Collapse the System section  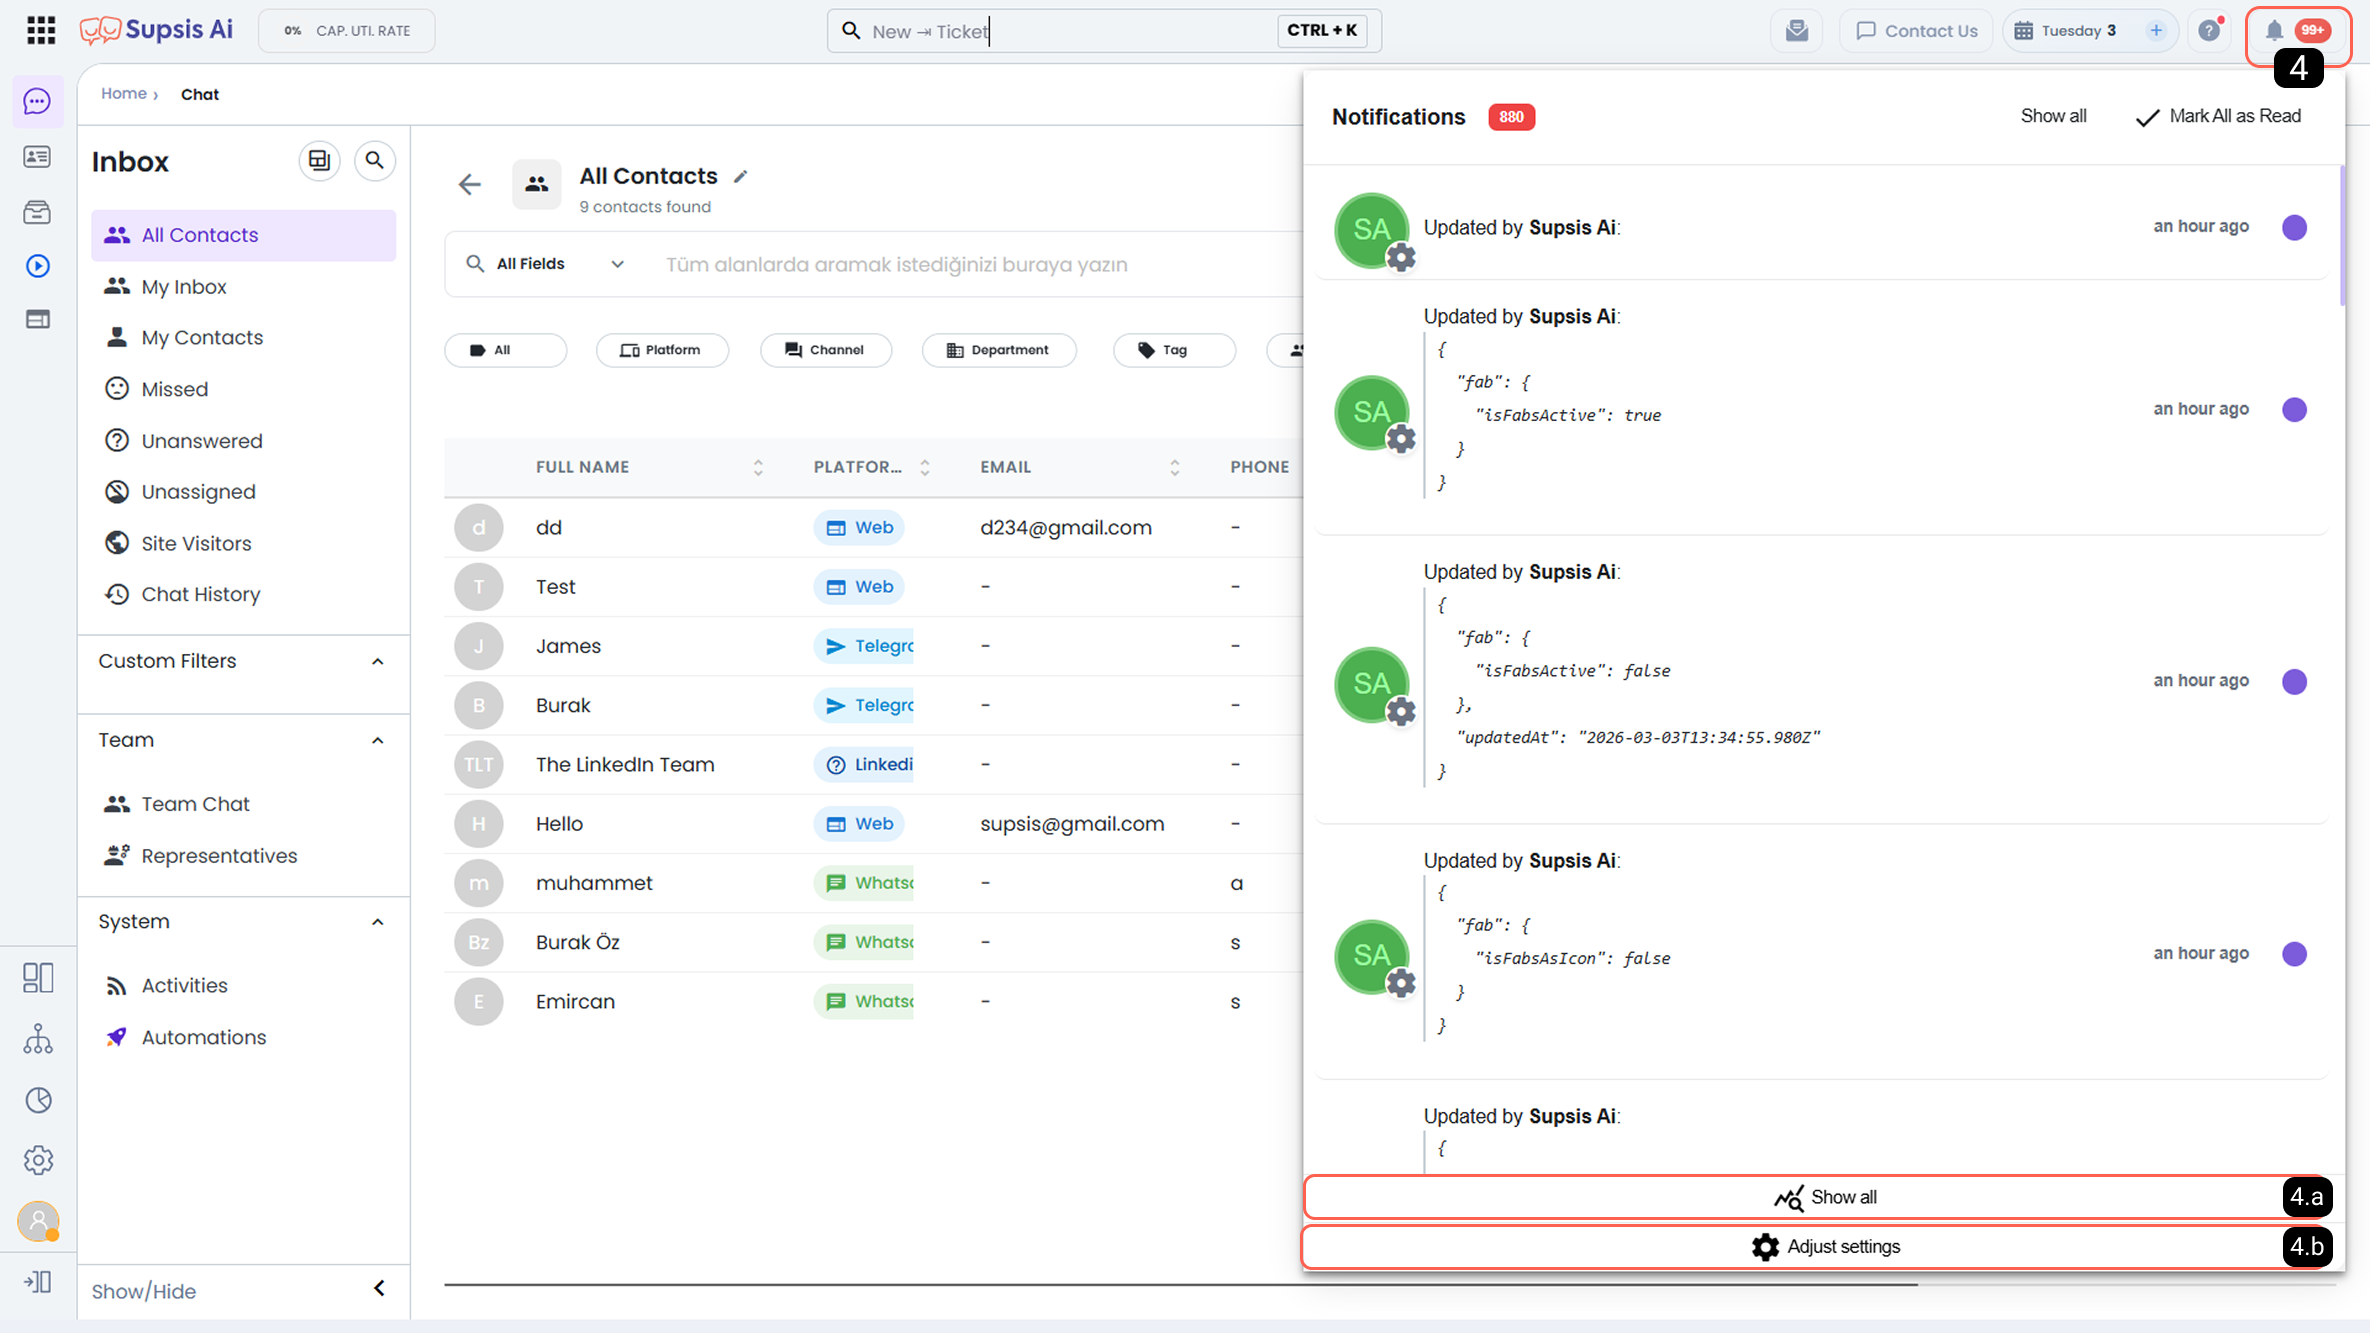coord(378,922)
